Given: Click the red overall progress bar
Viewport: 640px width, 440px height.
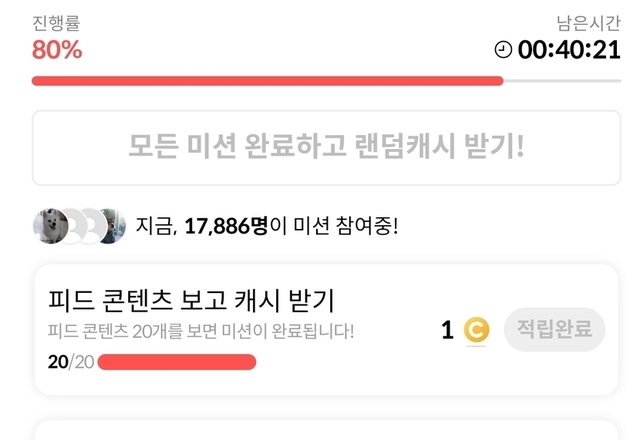Looking at the screenshot, I should (268, 81).
